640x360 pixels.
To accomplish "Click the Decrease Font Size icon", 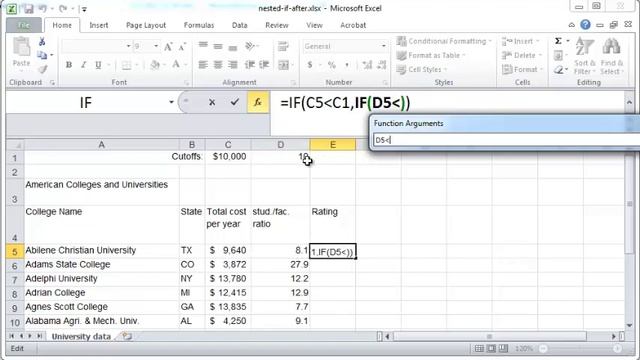I will tap(182, 47).
